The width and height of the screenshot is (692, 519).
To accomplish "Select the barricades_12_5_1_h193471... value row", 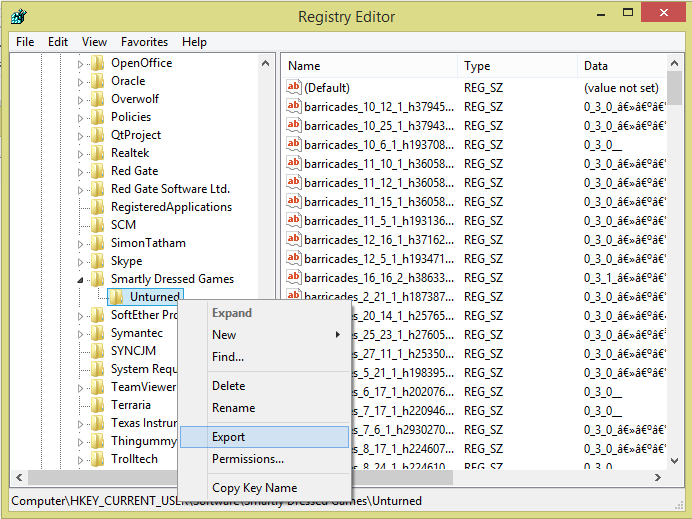I will 474,259.
